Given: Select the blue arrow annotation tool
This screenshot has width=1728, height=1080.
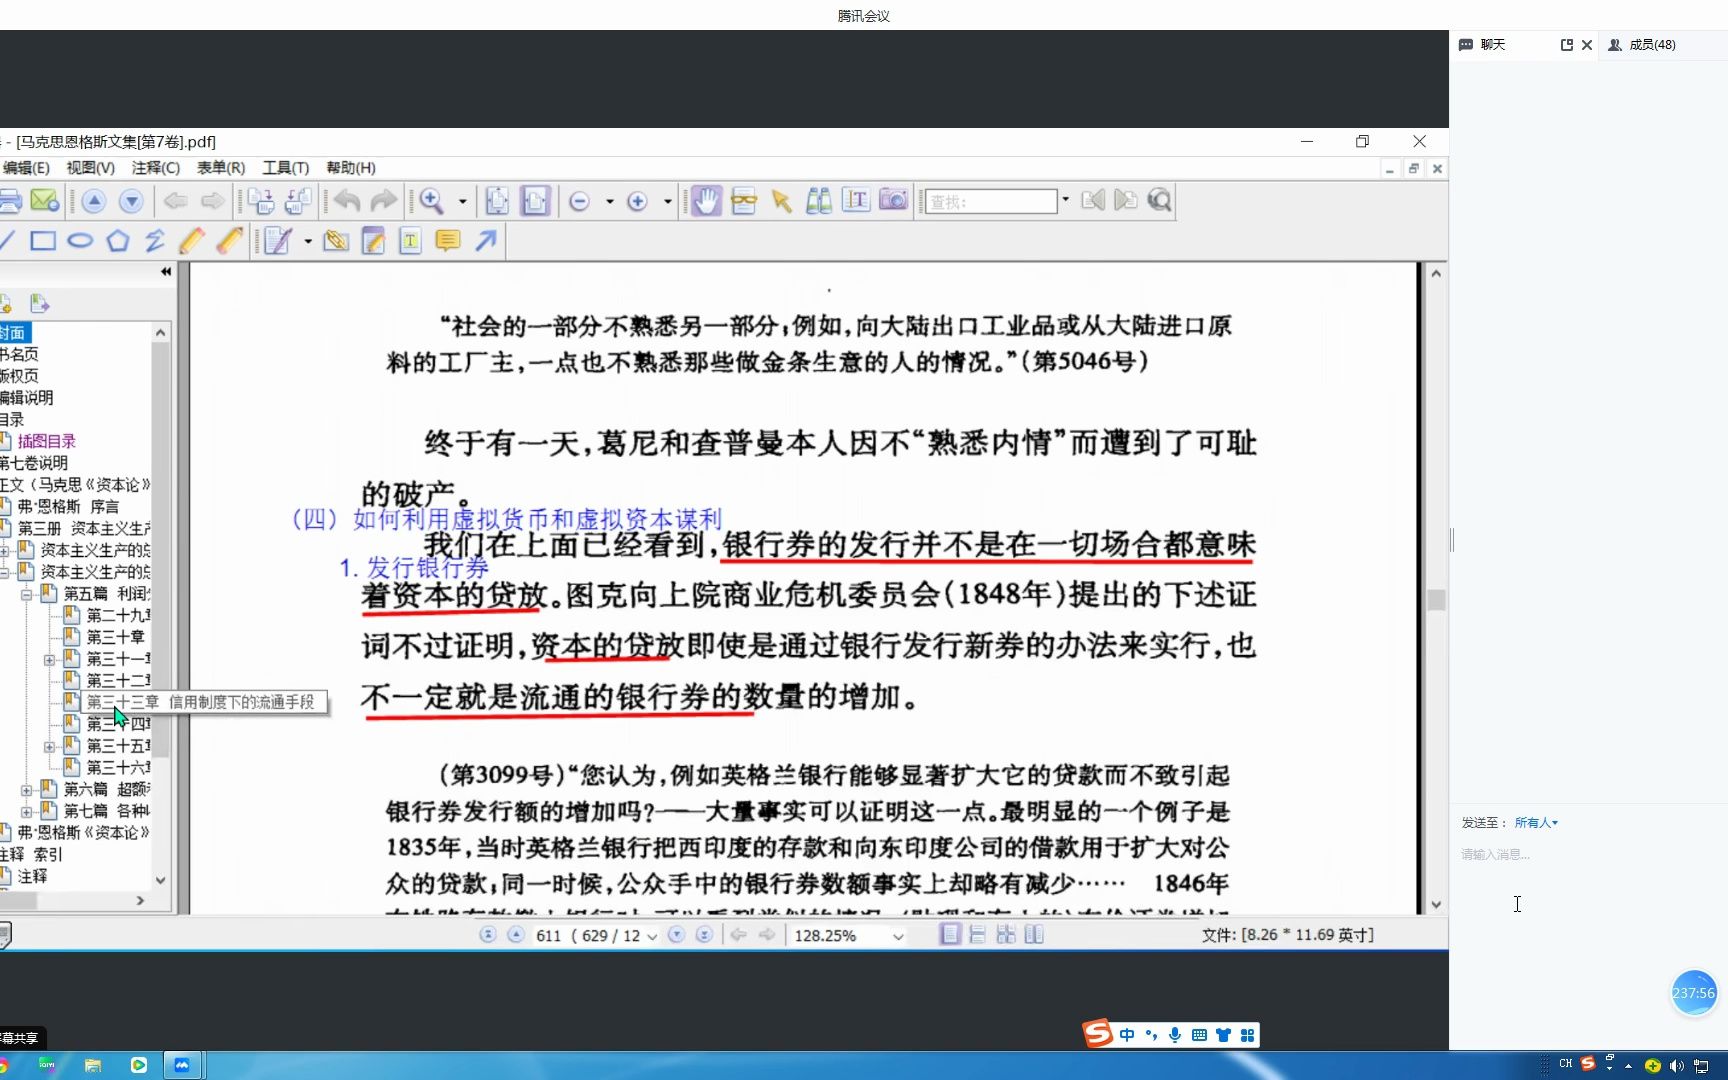Looking at the screenshot, I should pyautogui.click(x=486, y=241).
